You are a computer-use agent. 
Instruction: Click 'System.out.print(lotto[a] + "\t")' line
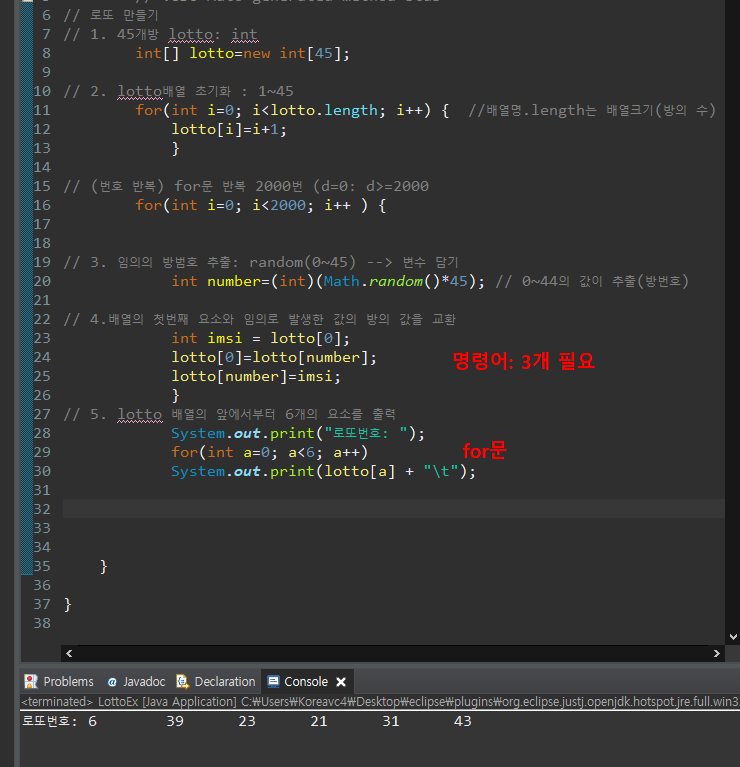point(323,472)
